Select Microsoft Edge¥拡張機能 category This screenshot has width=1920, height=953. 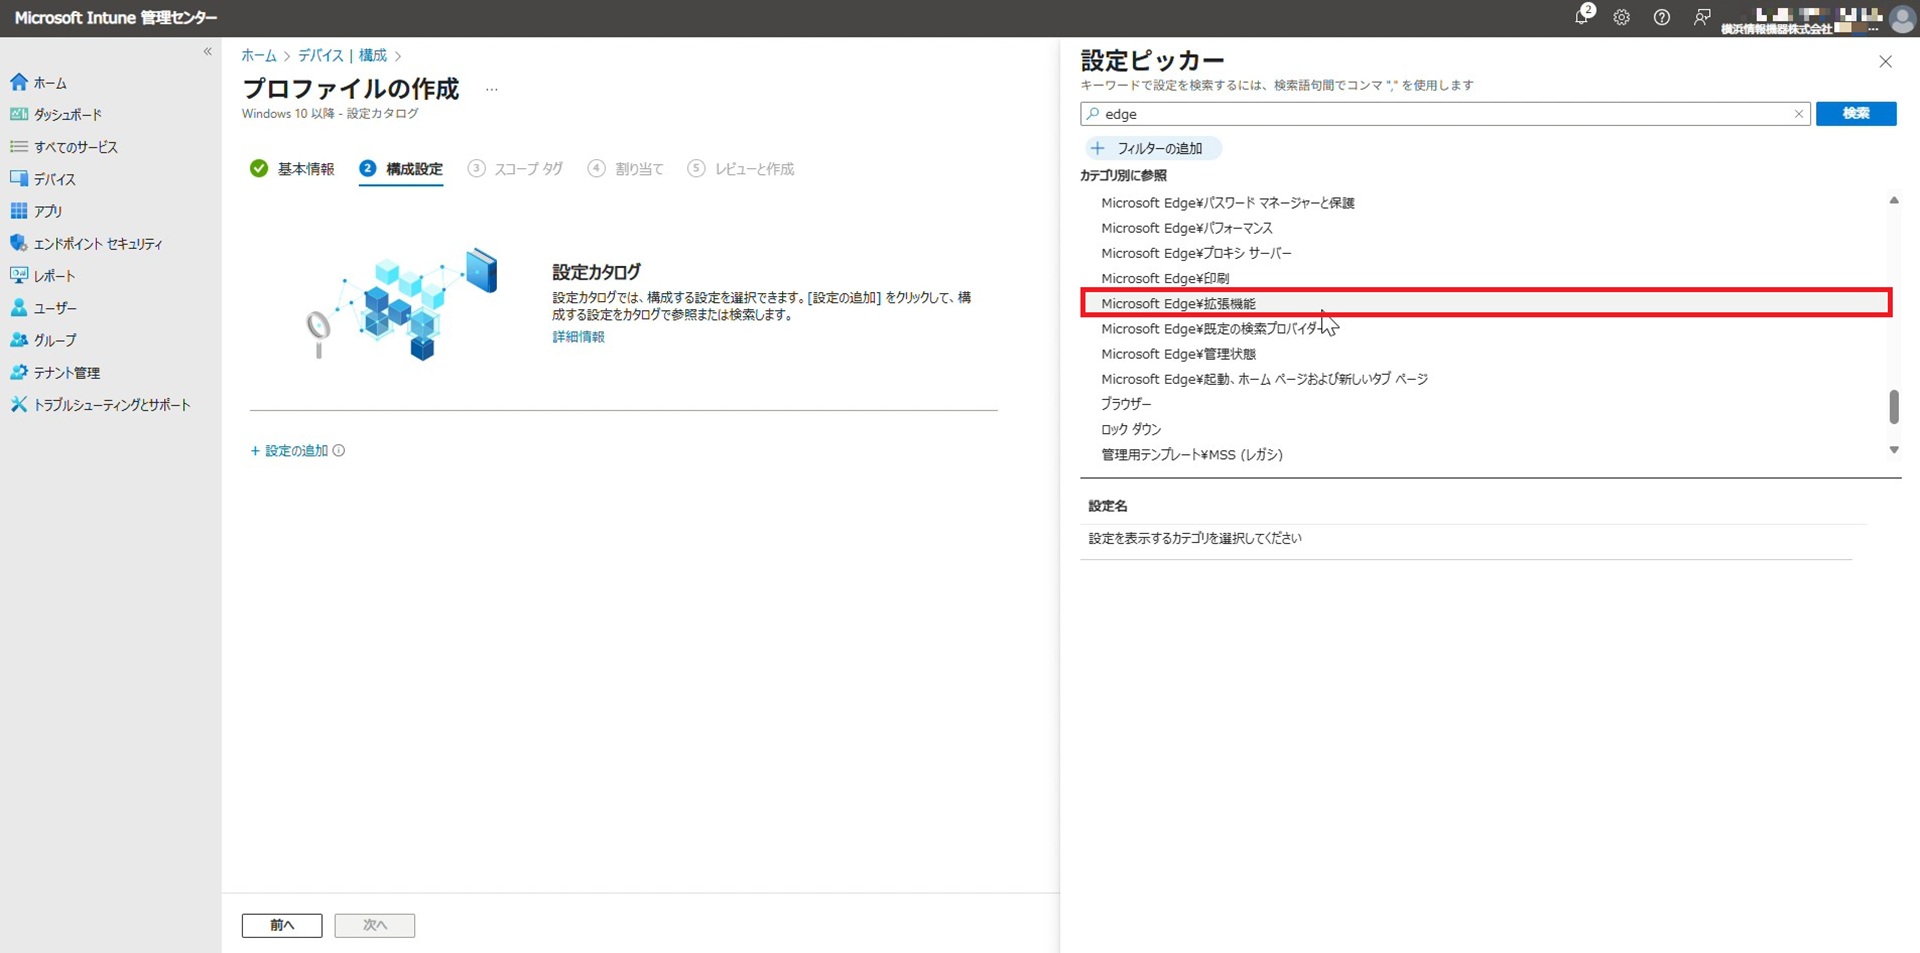(x=1178, y=303)
